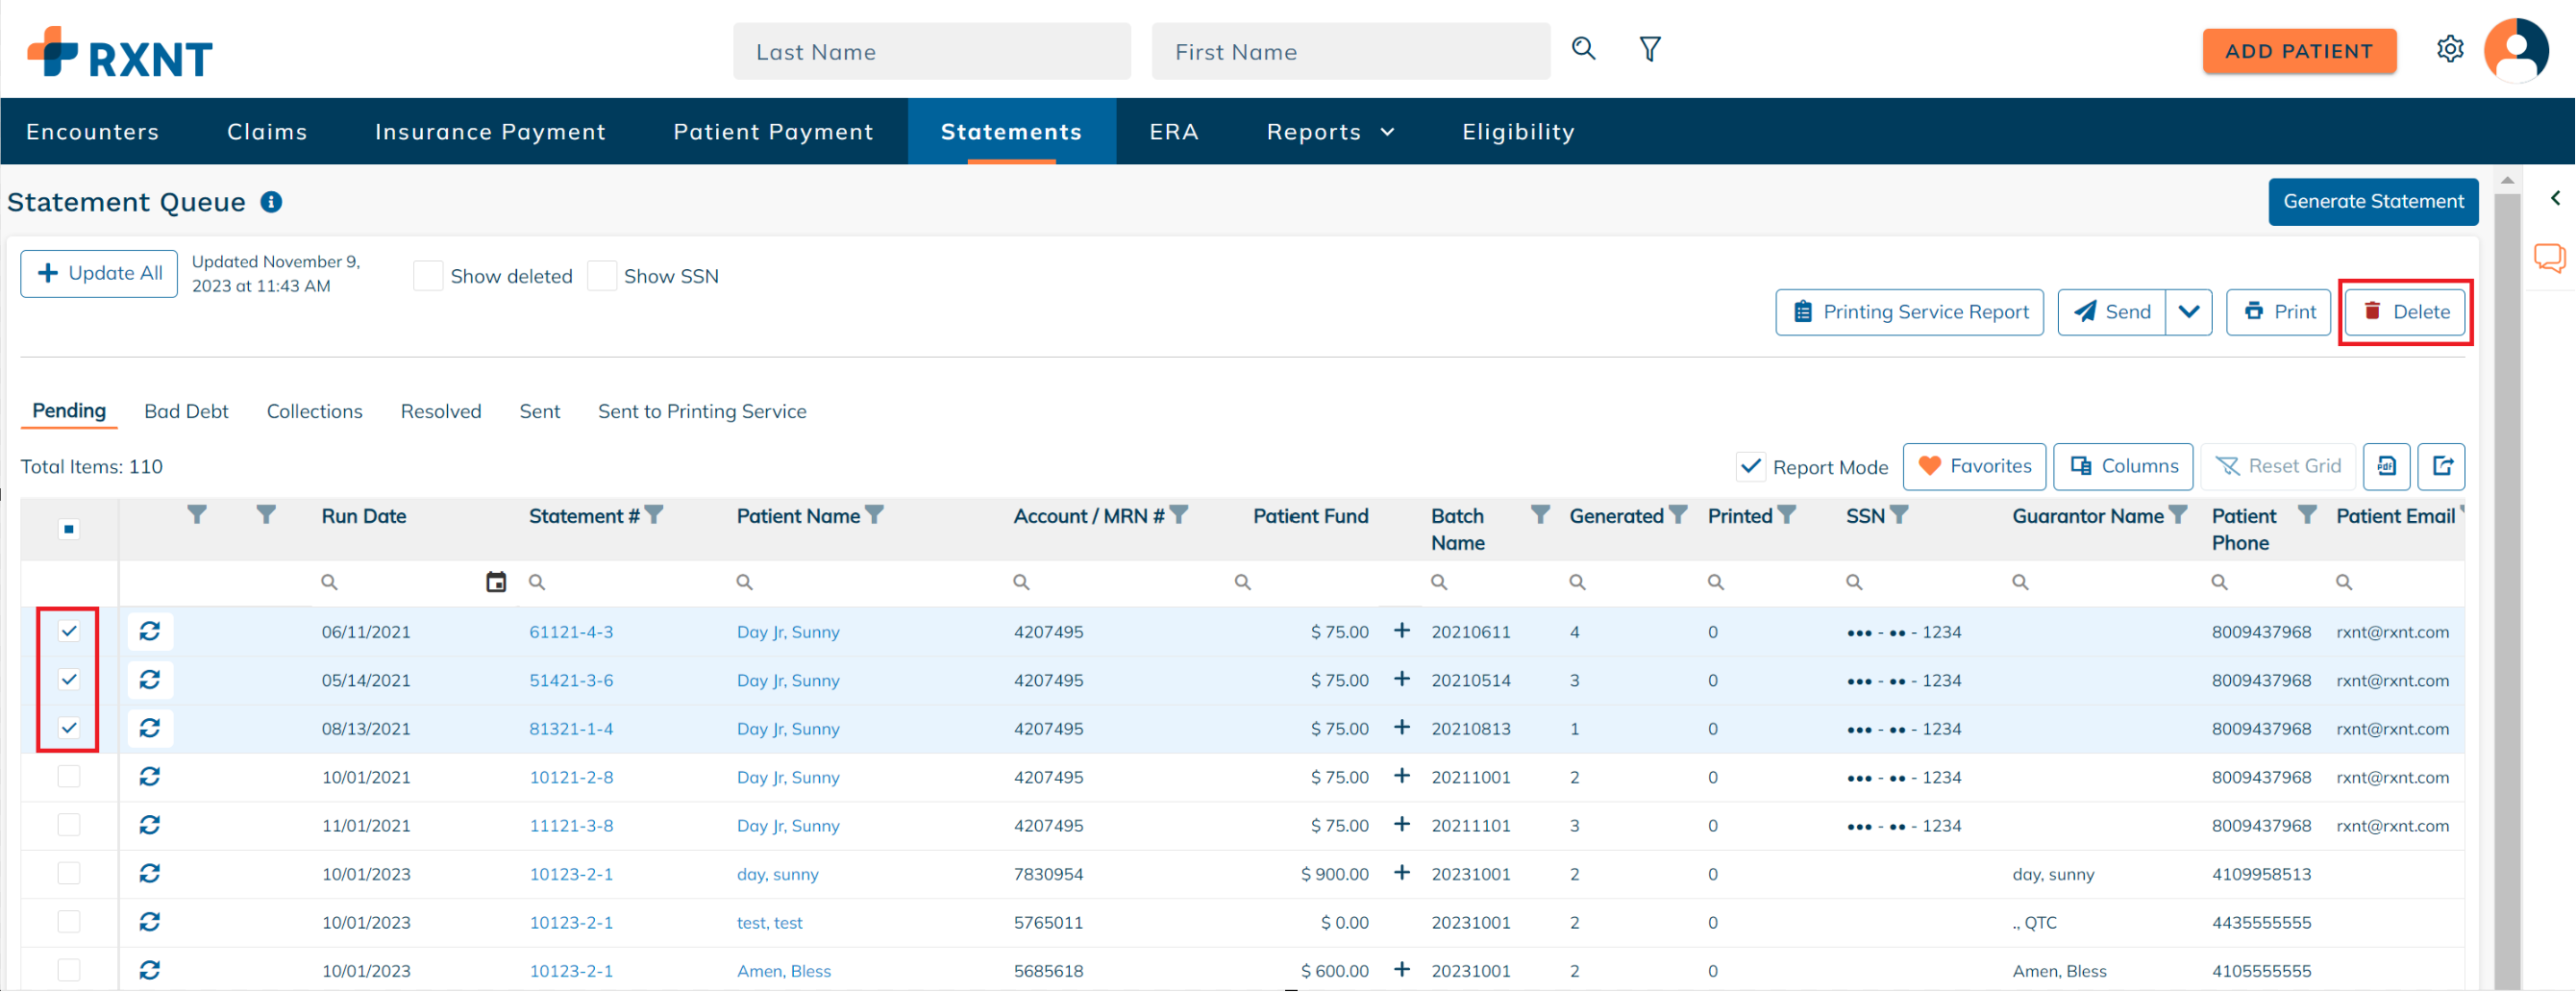2576x992 pixels.
Task: Refresh the Amen, Bless statement row
Action: pyautogui.click(x=150, y=970)
